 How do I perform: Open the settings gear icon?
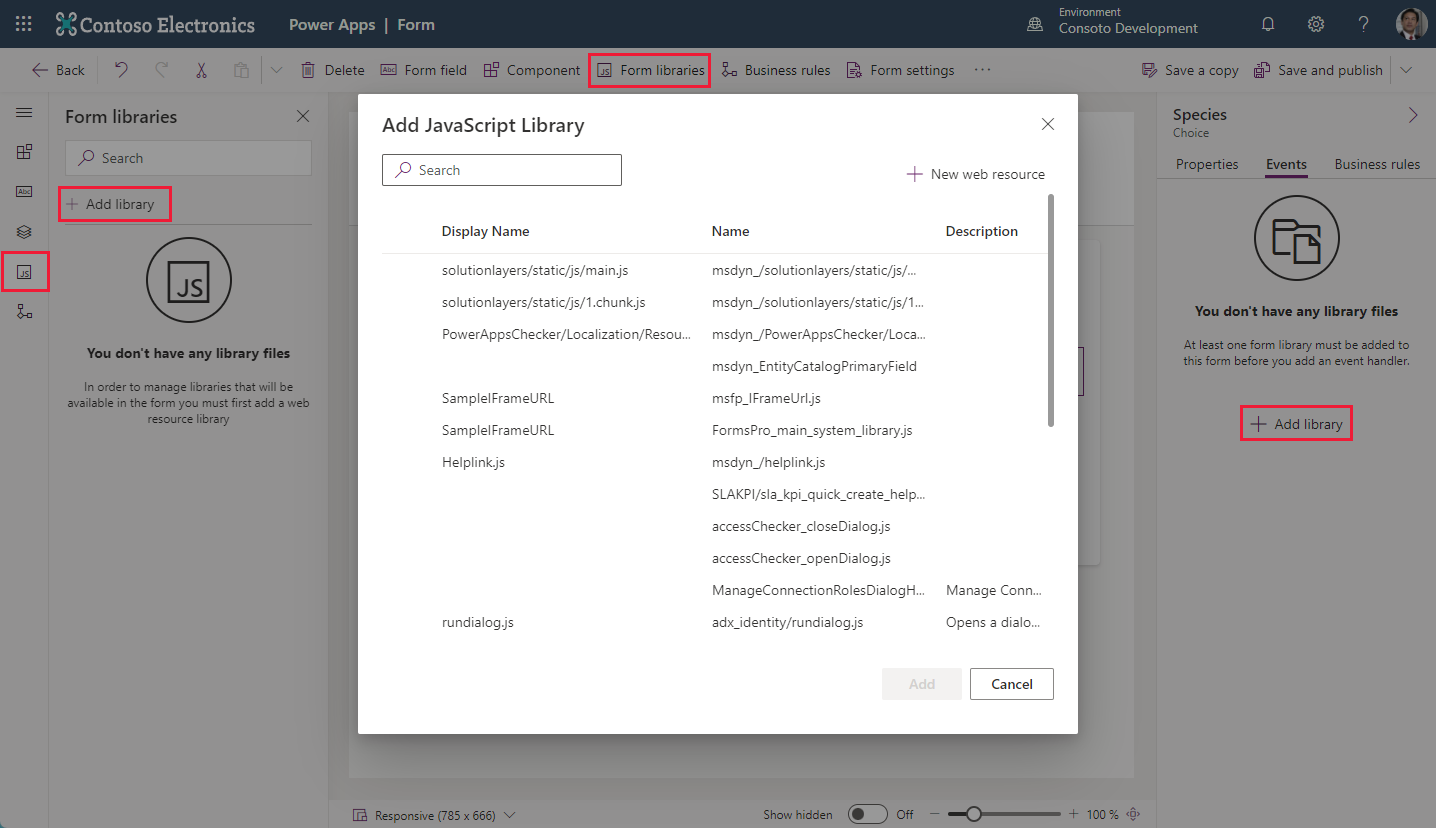click(1316, 24)
